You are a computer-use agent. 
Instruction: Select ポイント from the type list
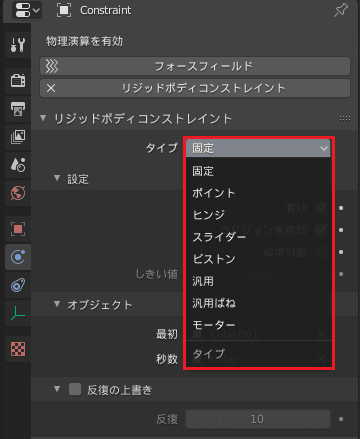click(x=258, y=193)
